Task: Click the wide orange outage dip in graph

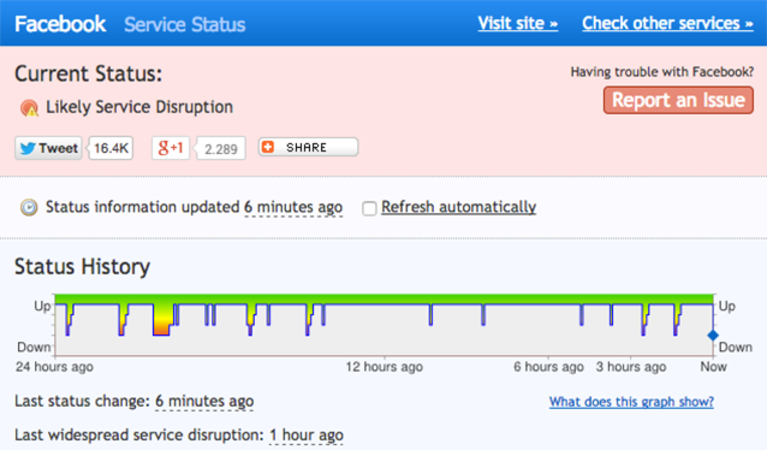Action: tap(161, 319)
